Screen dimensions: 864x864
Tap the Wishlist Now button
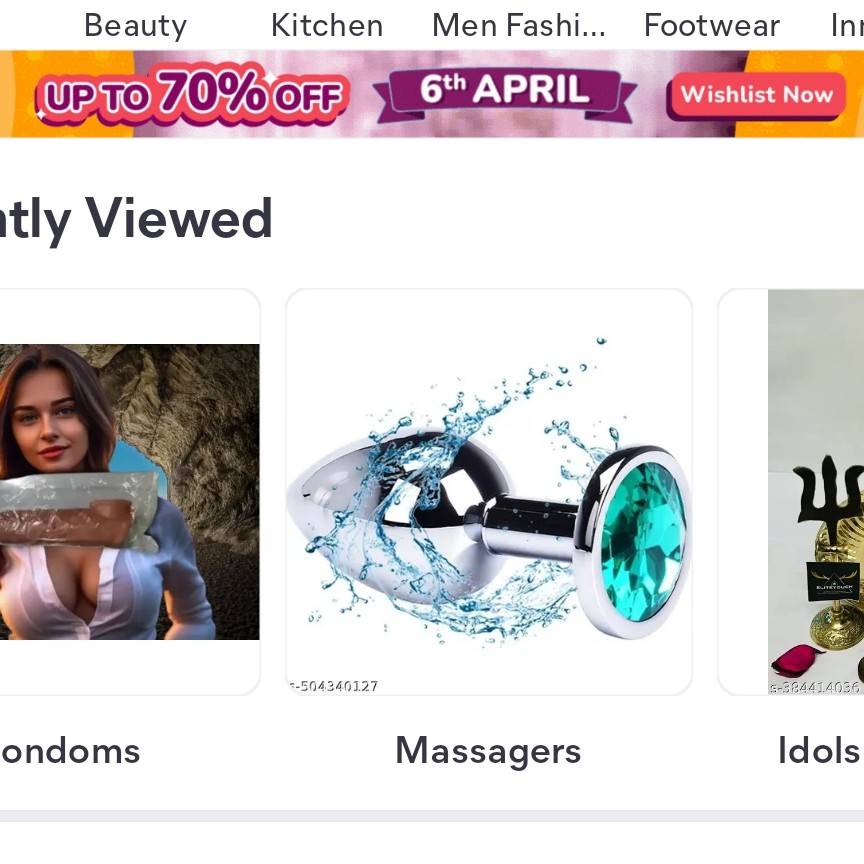point(755,95)
